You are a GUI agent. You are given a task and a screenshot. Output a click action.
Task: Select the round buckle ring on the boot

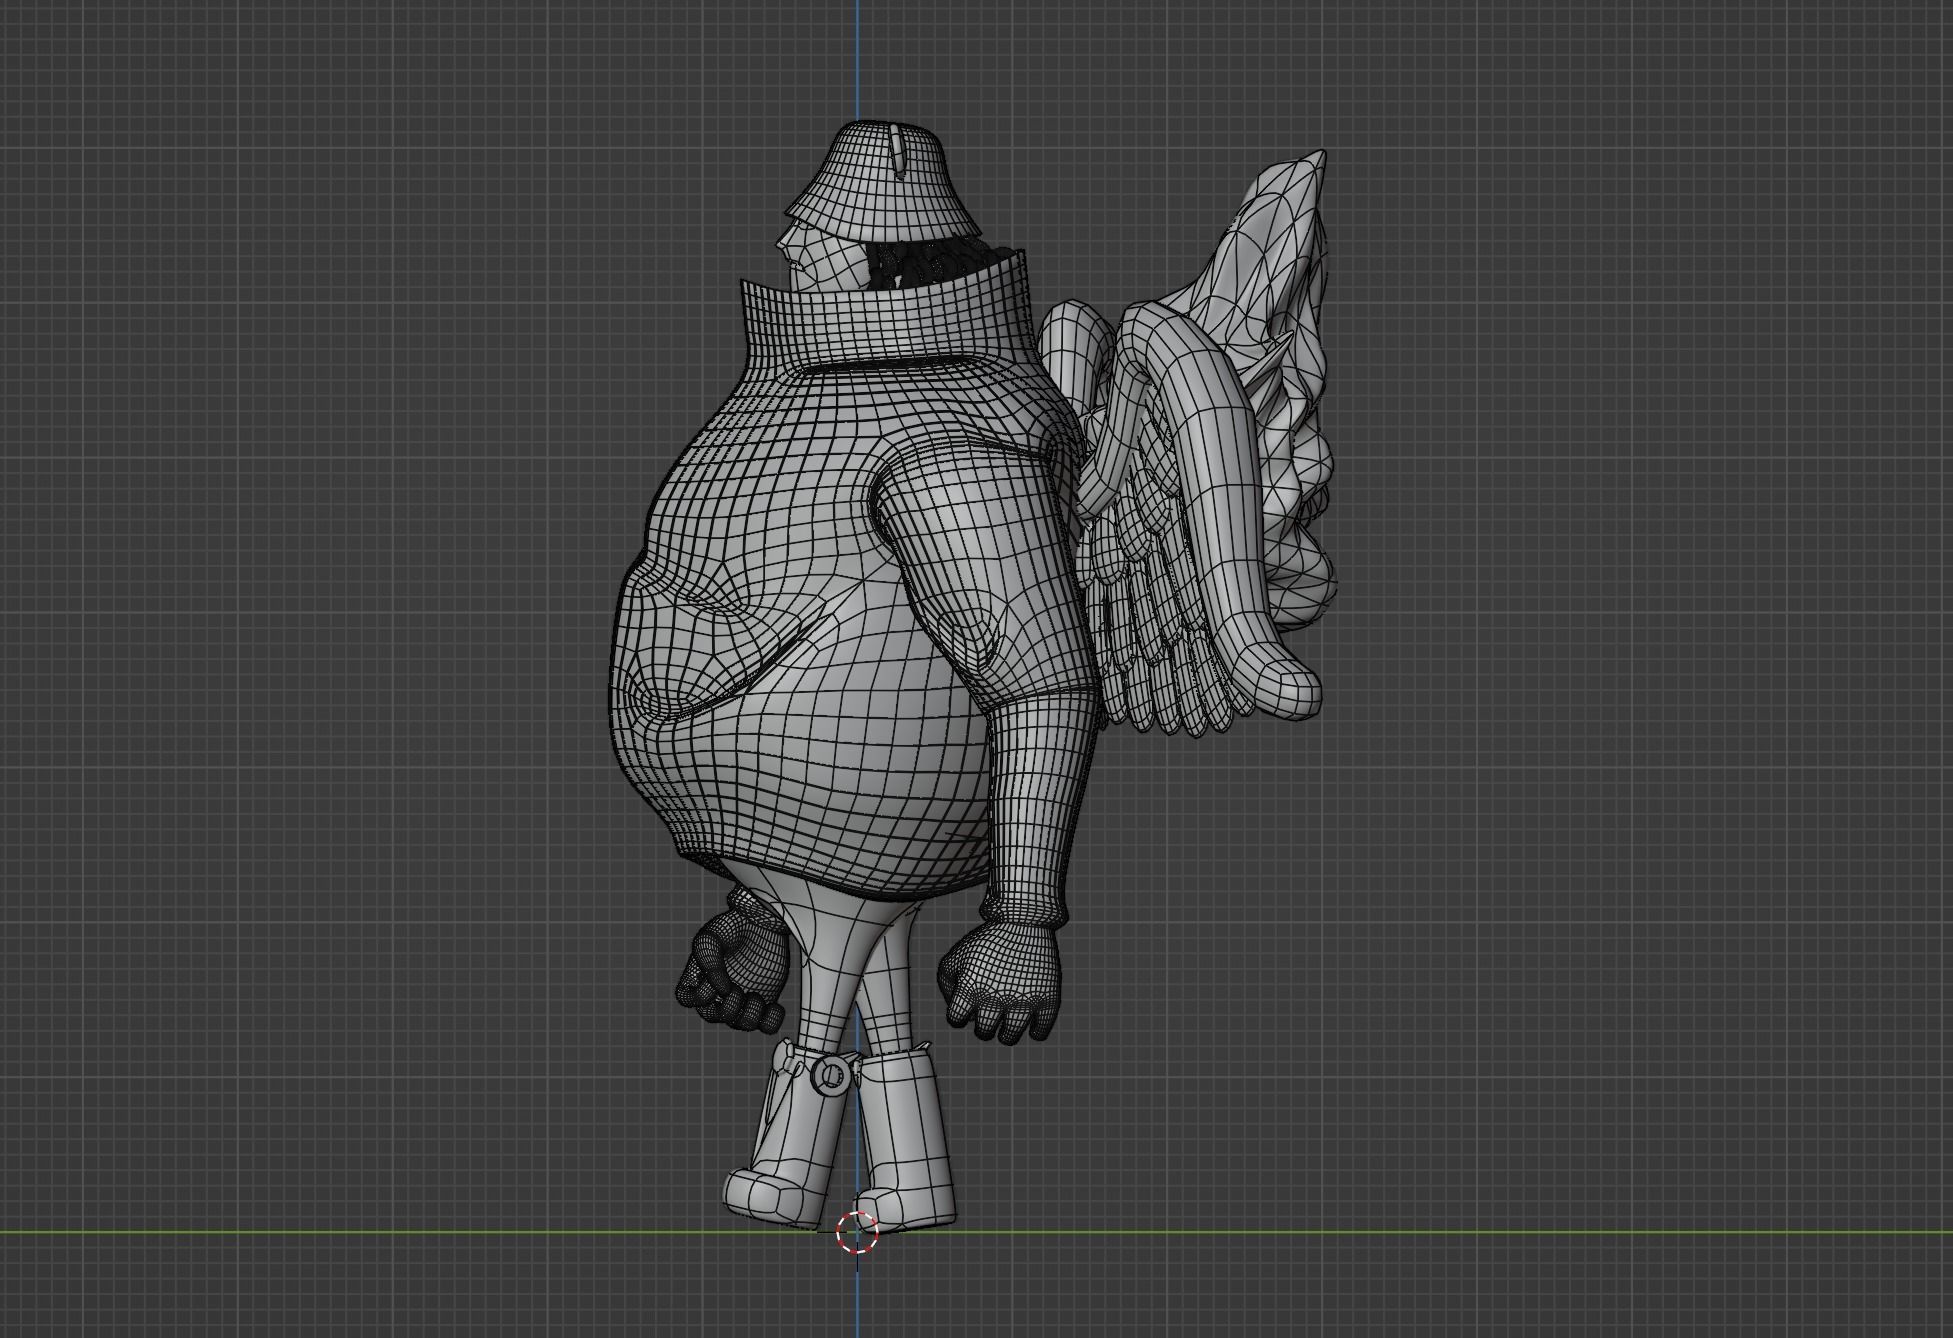click(829, 1076)
